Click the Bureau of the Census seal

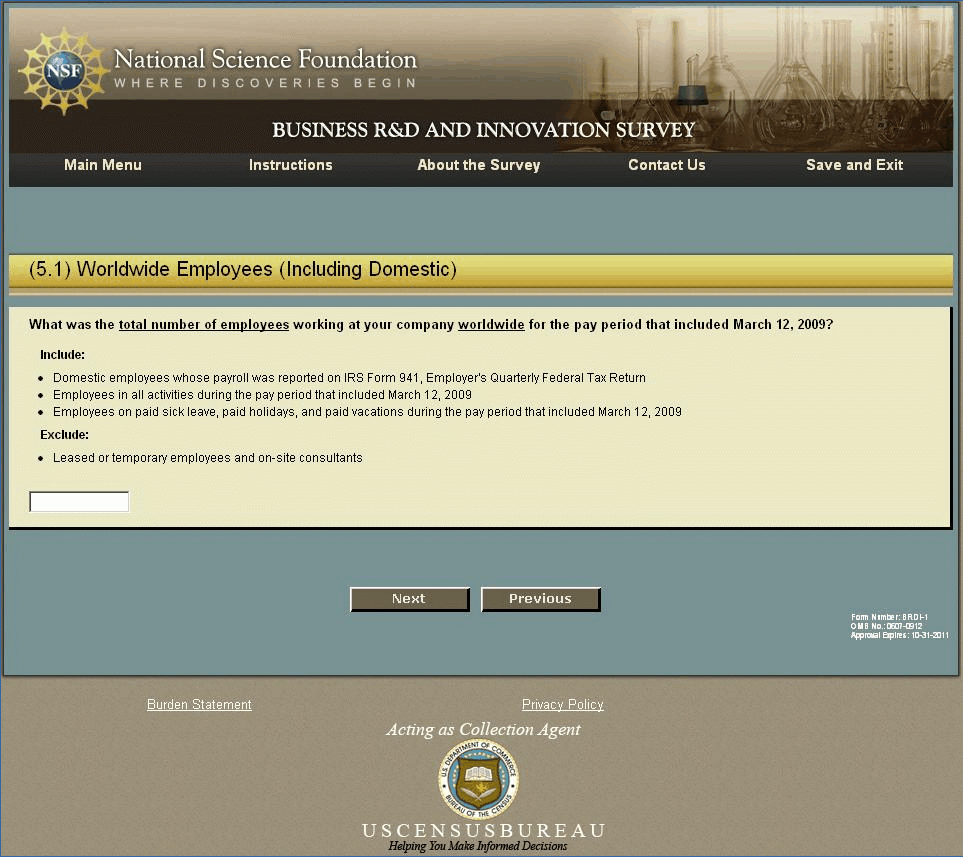478,778
